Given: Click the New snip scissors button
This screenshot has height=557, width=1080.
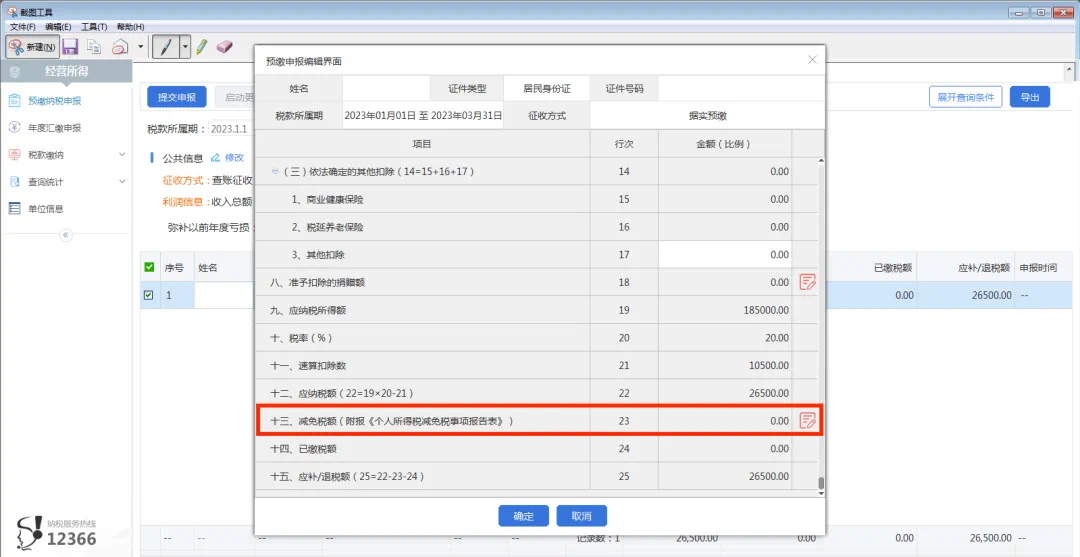Looking at the screenshot, I should pos(30,47).
